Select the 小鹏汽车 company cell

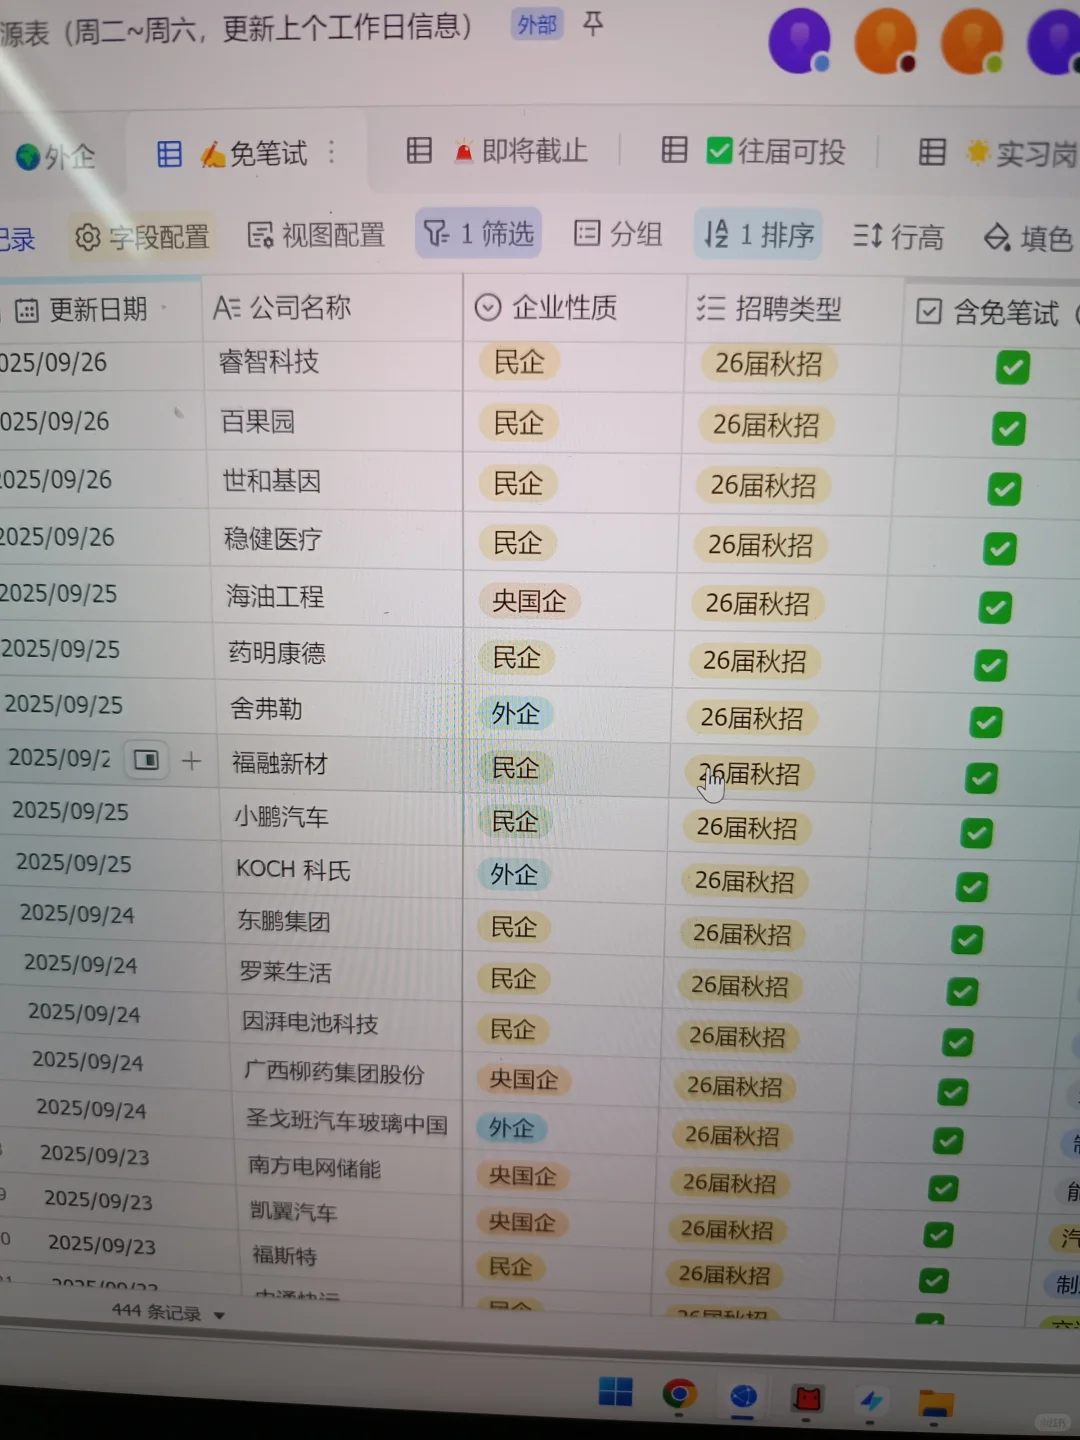coord(341,818)
